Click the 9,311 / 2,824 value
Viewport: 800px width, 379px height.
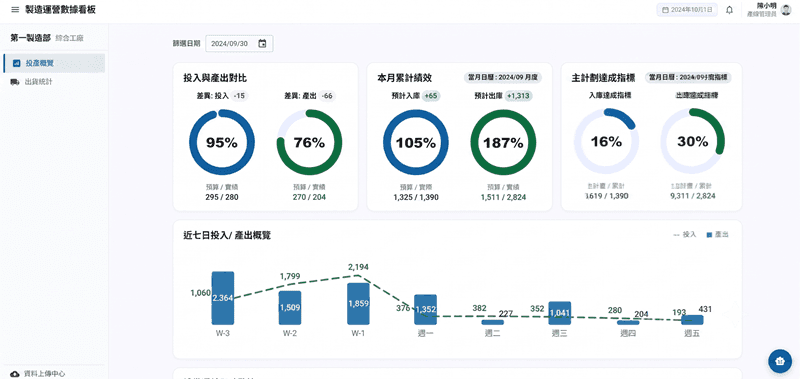(x=692, y=196)
